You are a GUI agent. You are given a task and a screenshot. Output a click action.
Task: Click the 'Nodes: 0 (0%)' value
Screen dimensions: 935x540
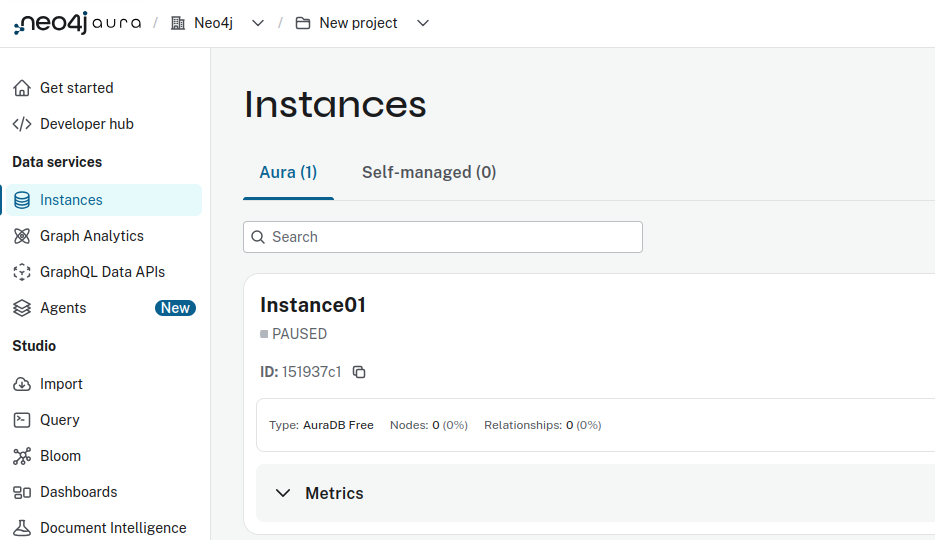[429, 426]
